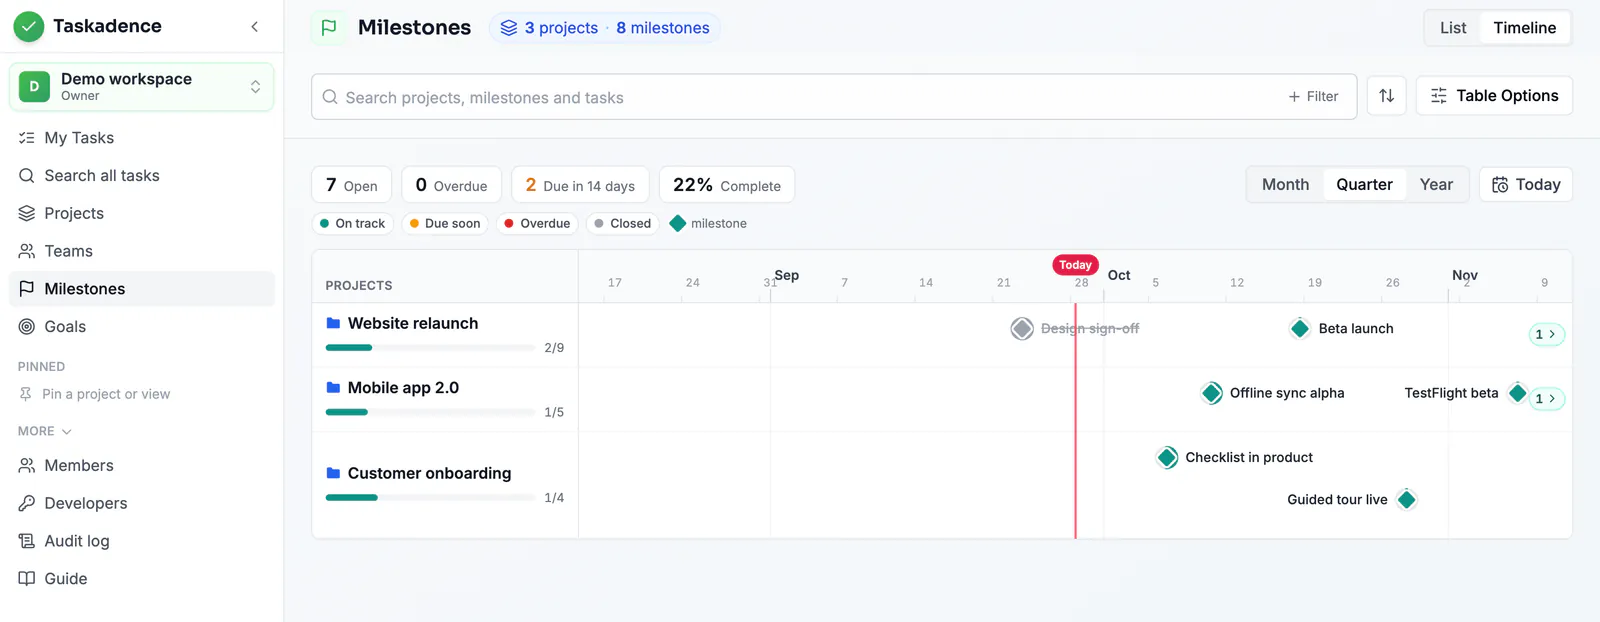The image size is (1600, 622).
Task: Click the 1/4 count for Customer onboarding
Action: pyautogui.click(x=554, y=498)
